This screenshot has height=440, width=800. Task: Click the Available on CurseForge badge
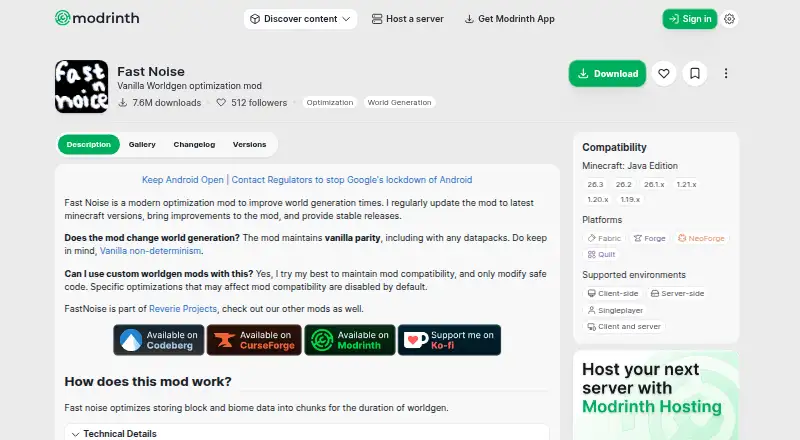click(254, 340)
